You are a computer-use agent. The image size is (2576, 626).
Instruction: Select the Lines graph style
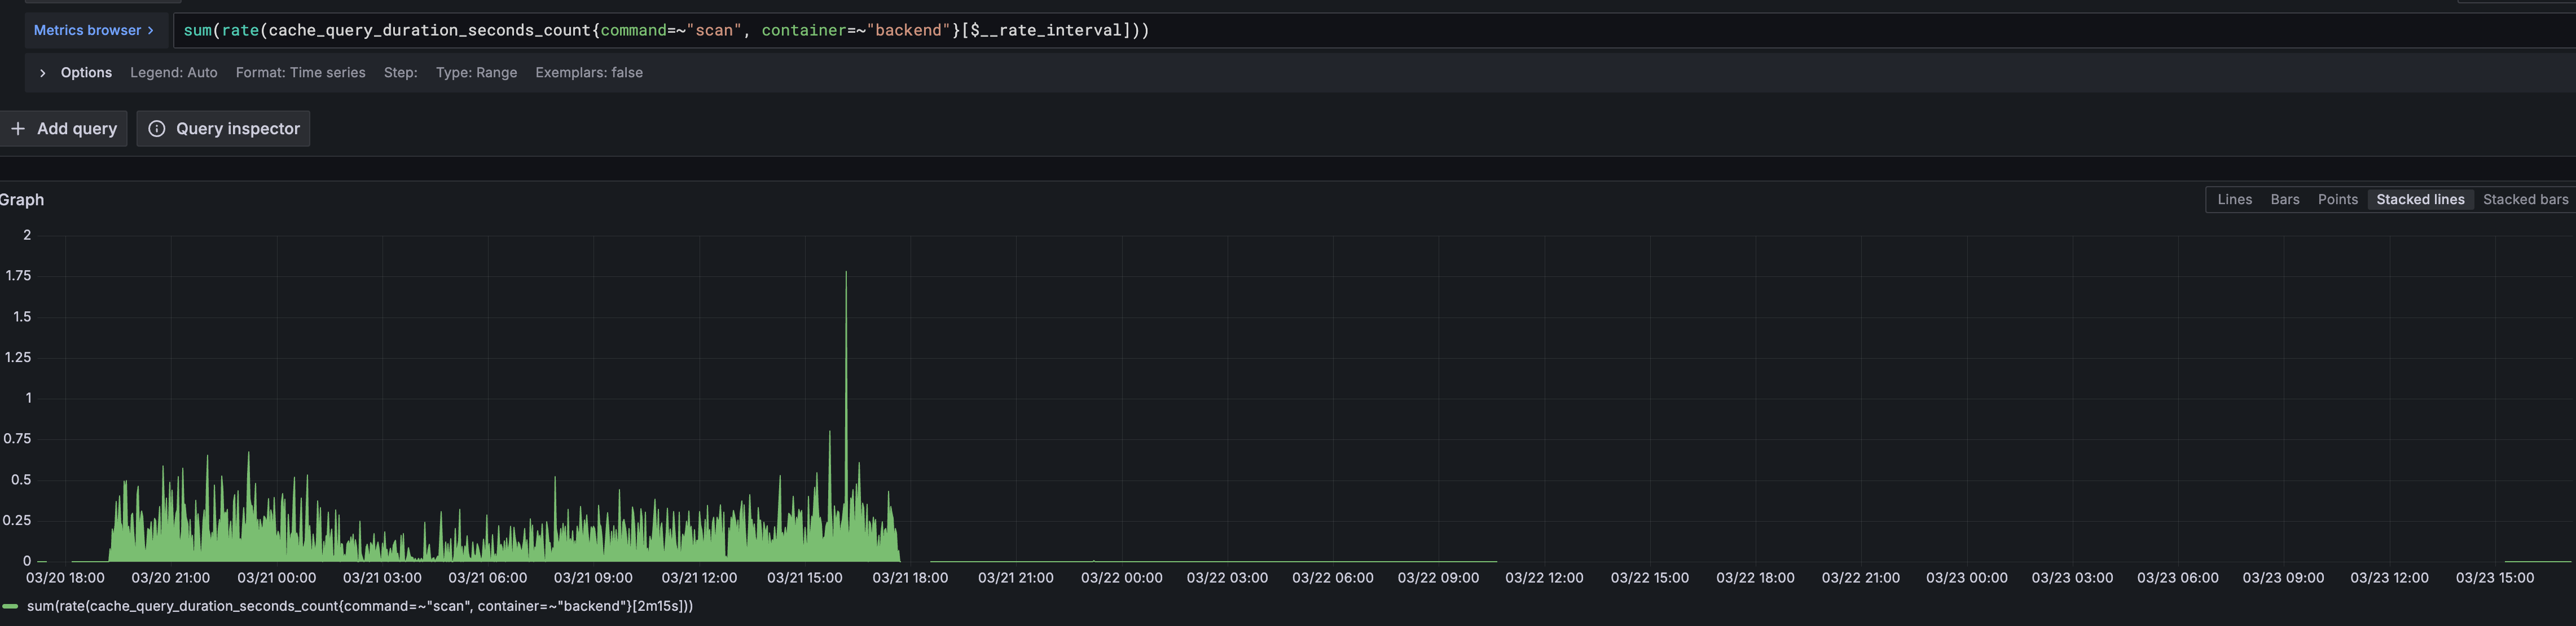coord(2235,200)
